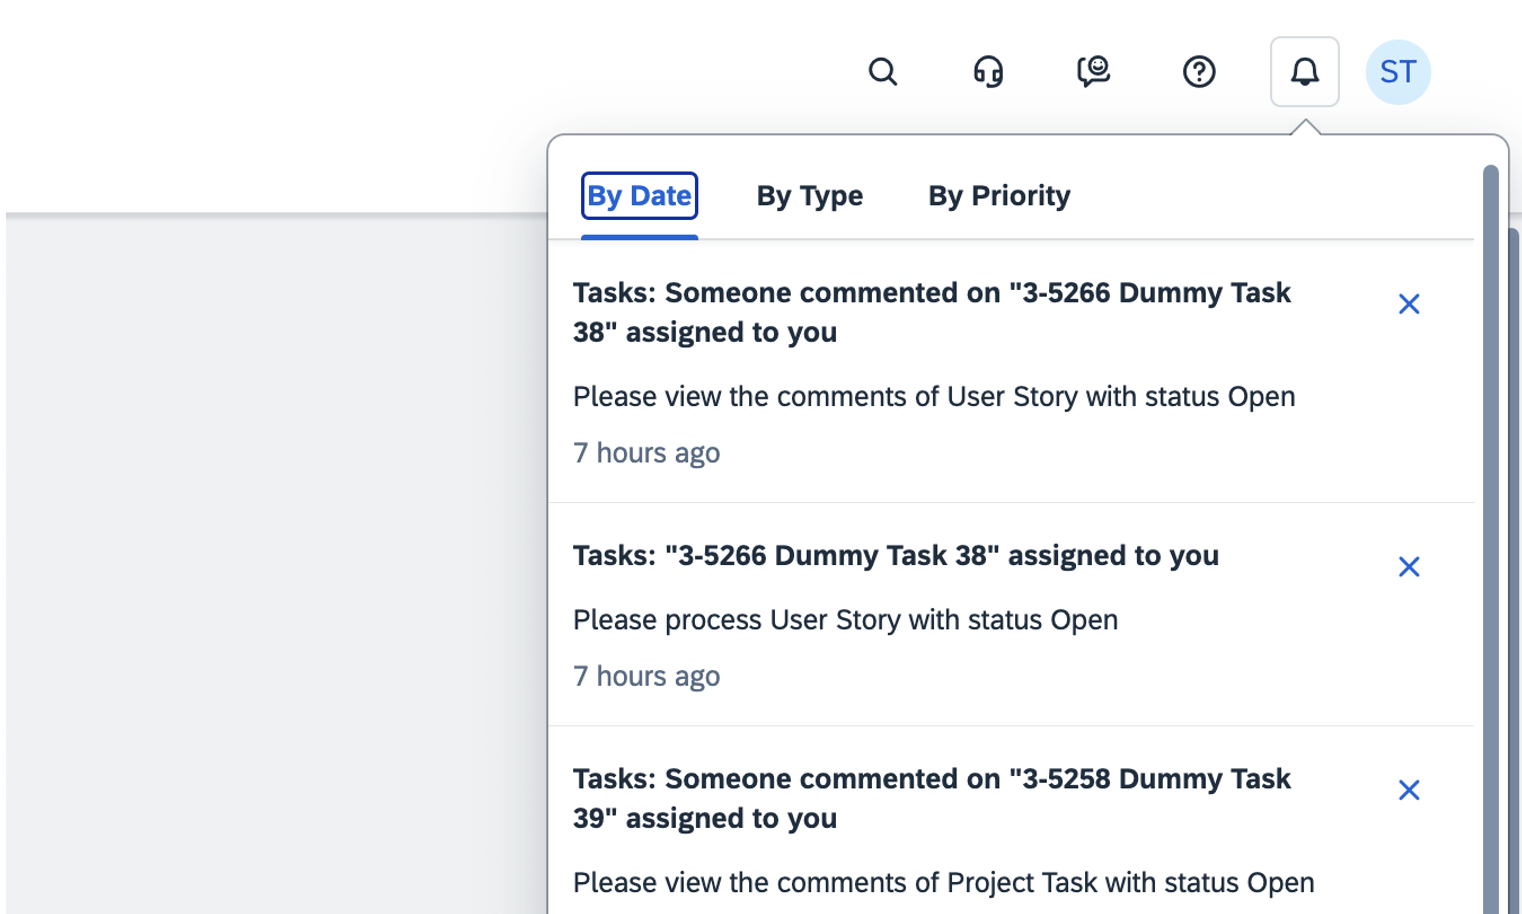Switch to the By Type tab

click(x=809, y=196)
